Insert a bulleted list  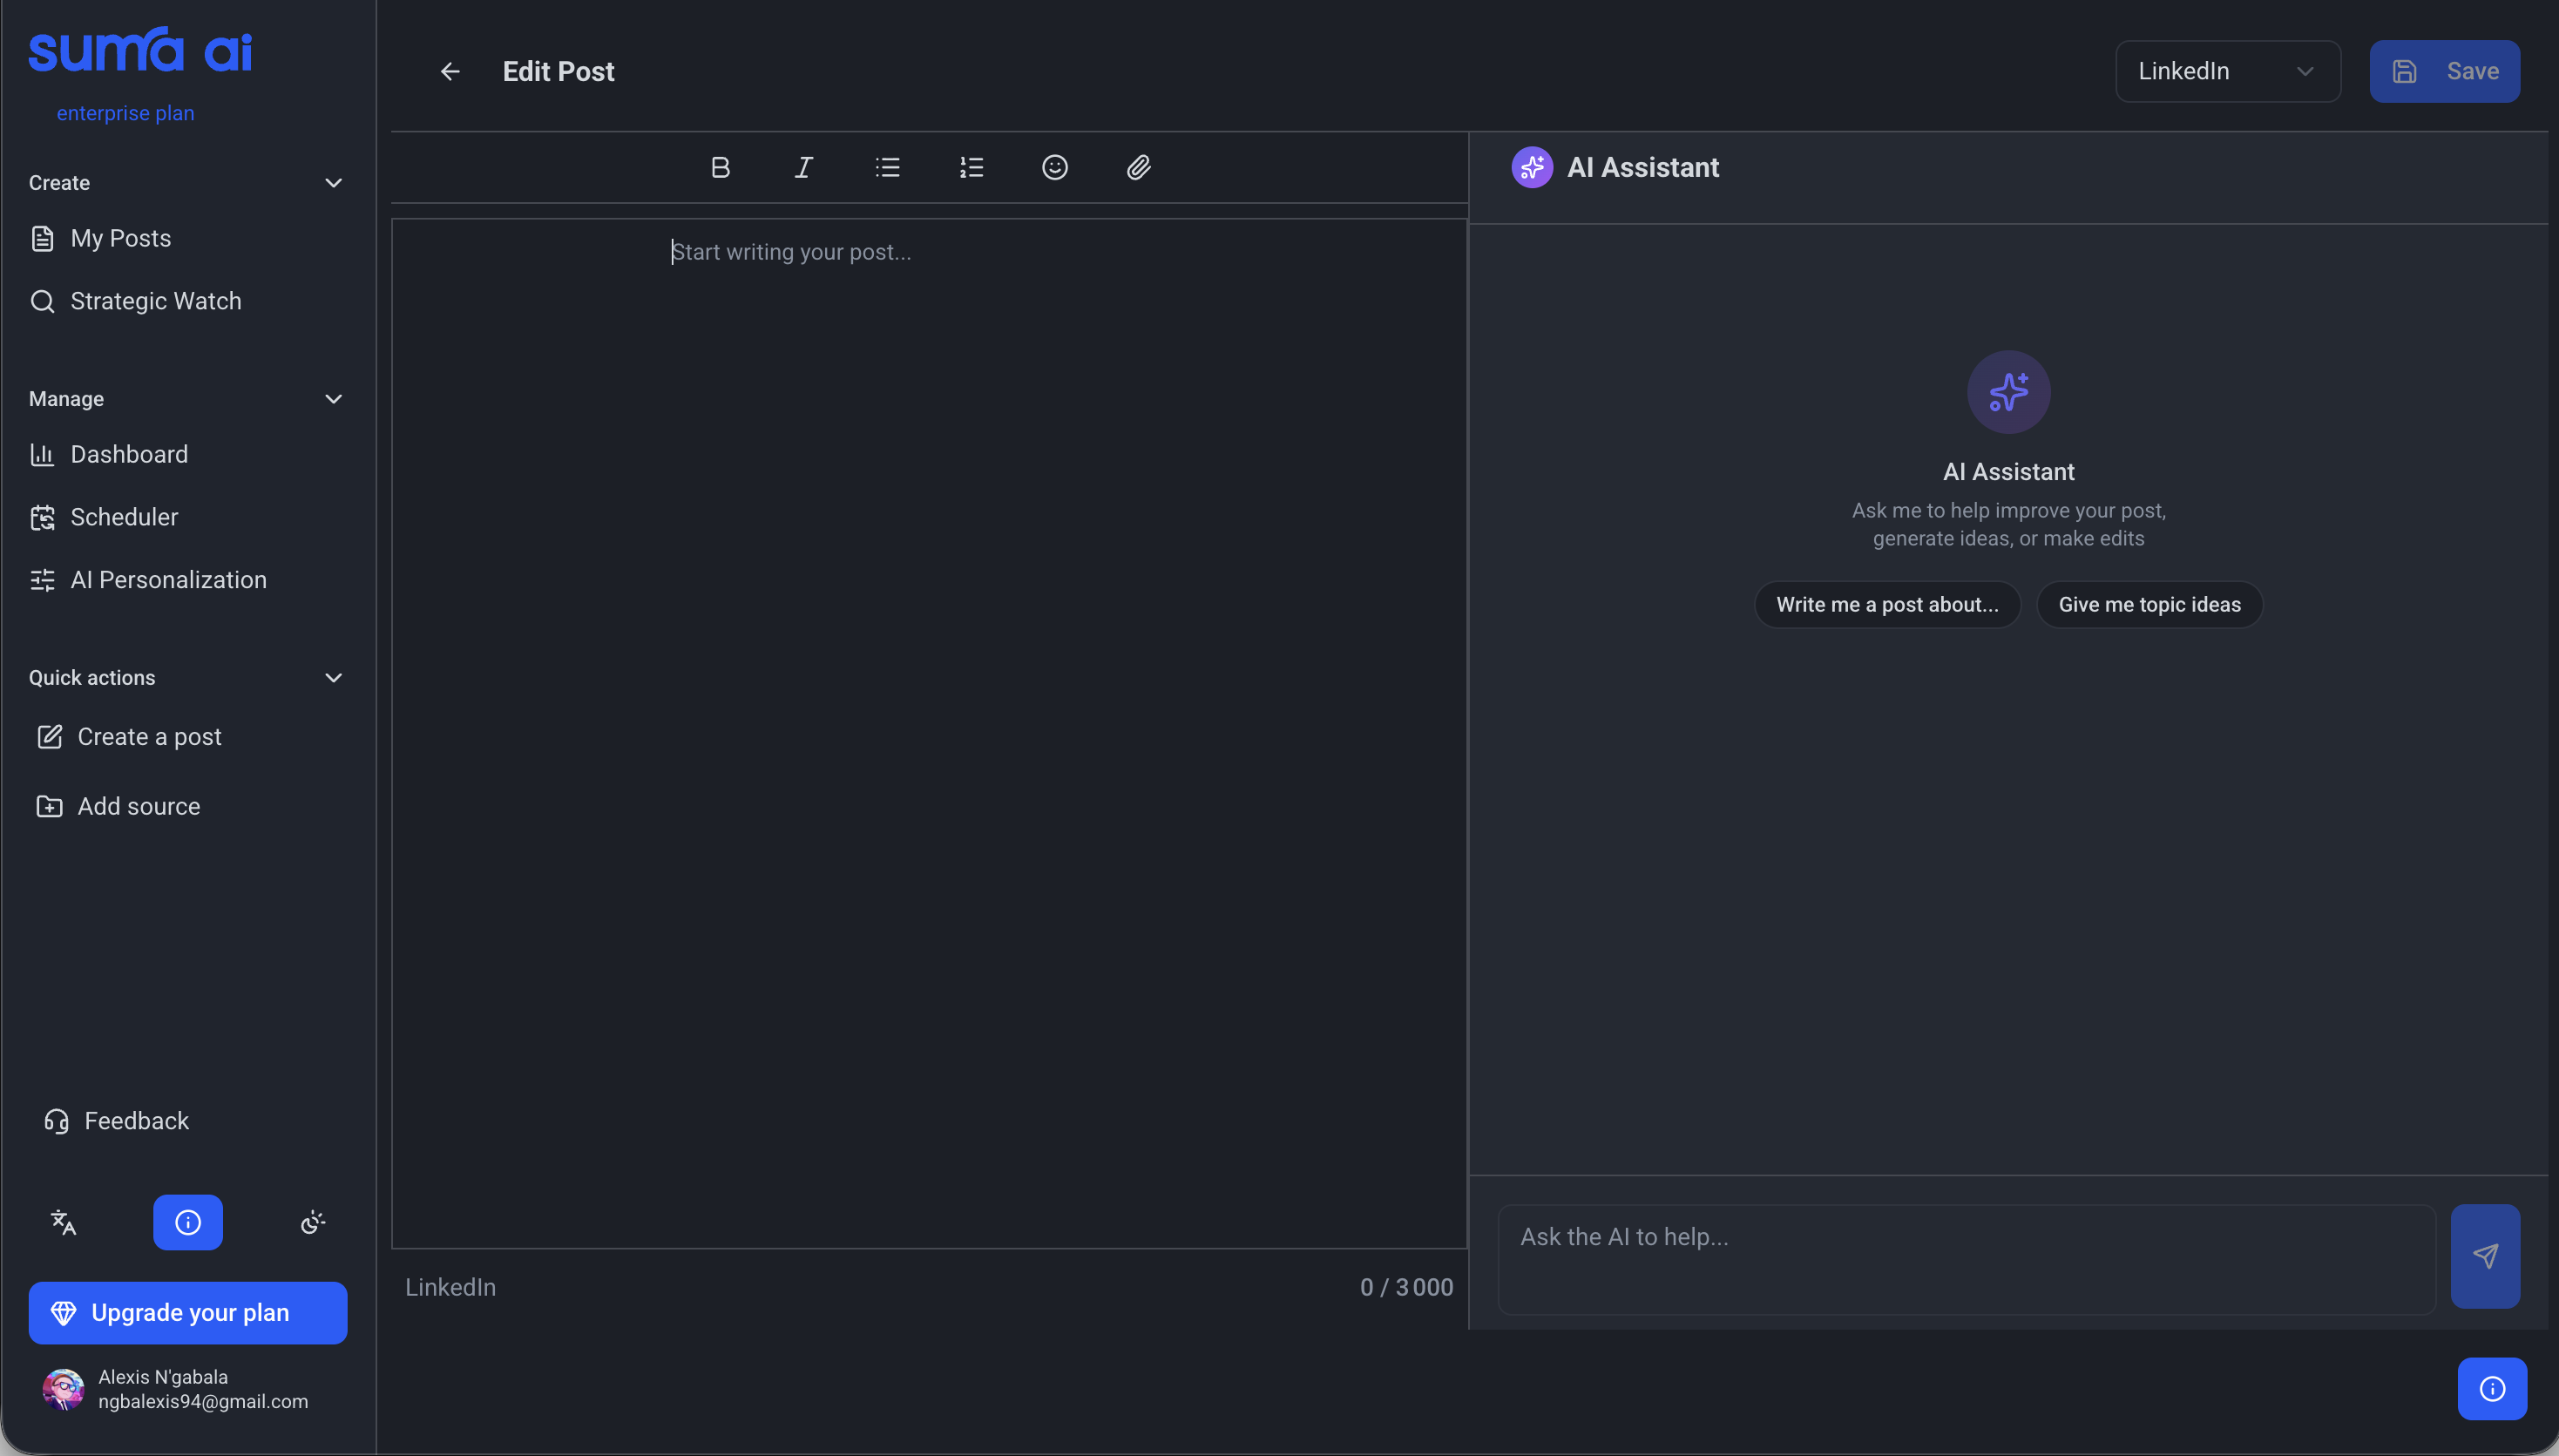tap(887, 167)
